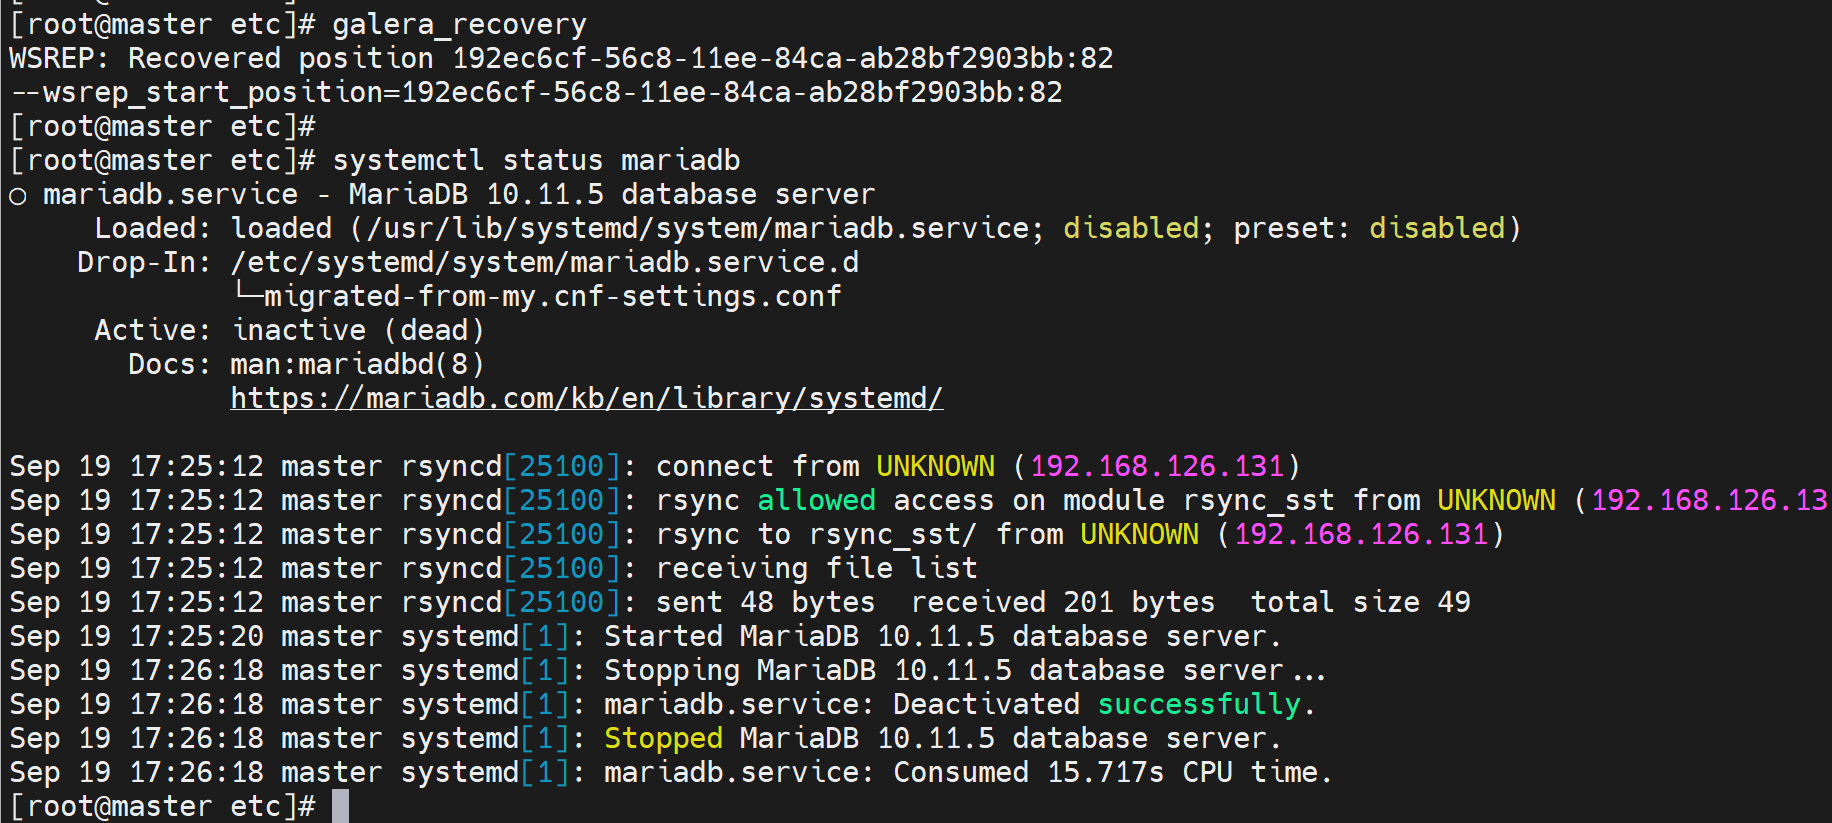Click the yellow "disabled" value after "preset:"
Viewport: 1832px width, 823px height.
[x=1436, y=228]
